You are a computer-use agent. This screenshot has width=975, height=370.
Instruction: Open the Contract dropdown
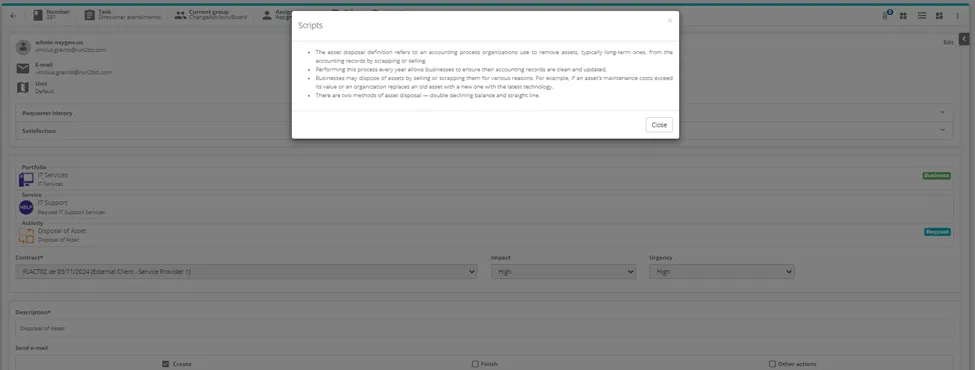coord(246,272)
